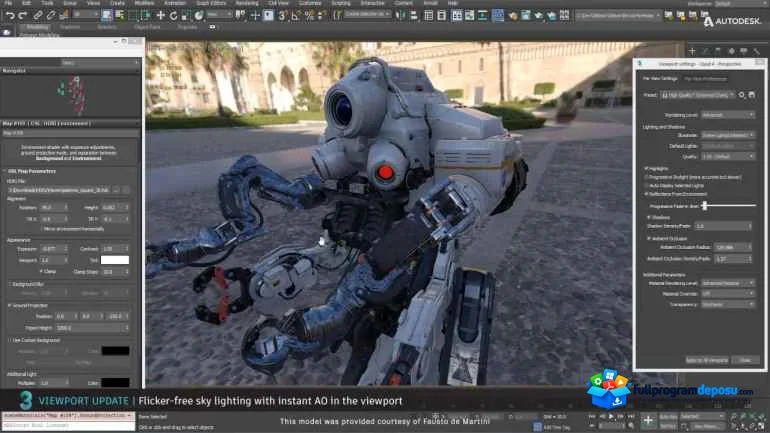770x433 pixels.
Task: Click the Play animation button
Action: tap(611, 417)
